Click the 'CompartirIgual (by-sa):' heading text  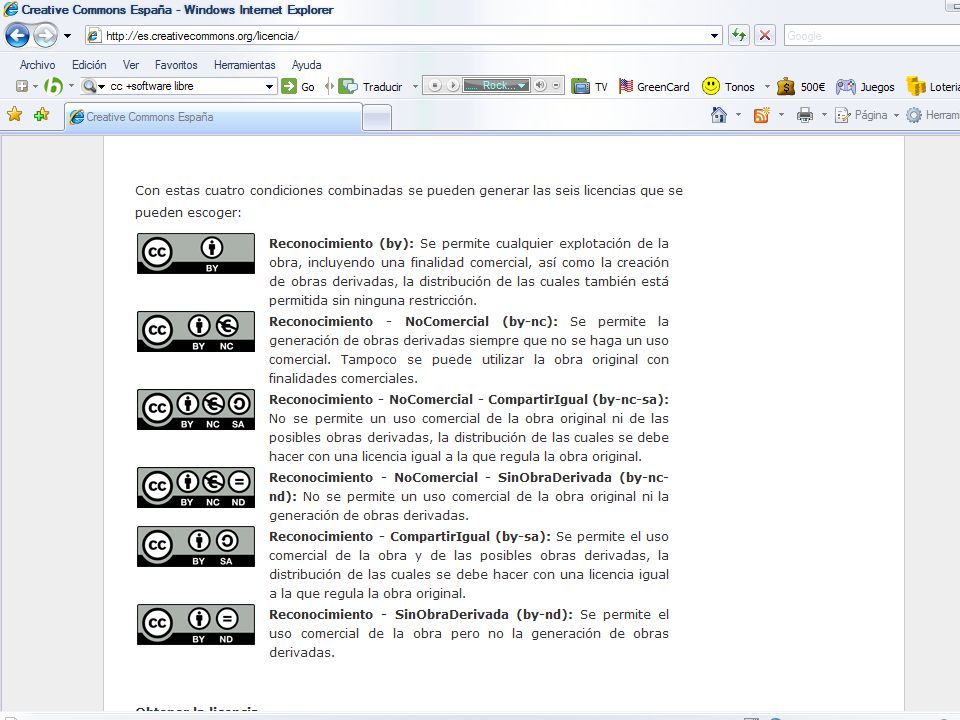click(470, 537)
